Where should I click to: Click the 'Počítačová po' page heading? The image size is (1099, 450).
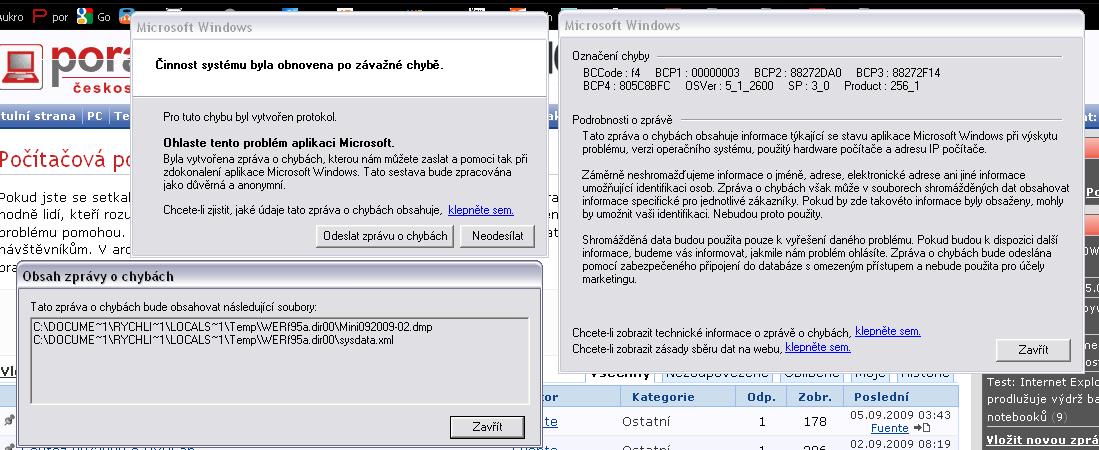65,161
